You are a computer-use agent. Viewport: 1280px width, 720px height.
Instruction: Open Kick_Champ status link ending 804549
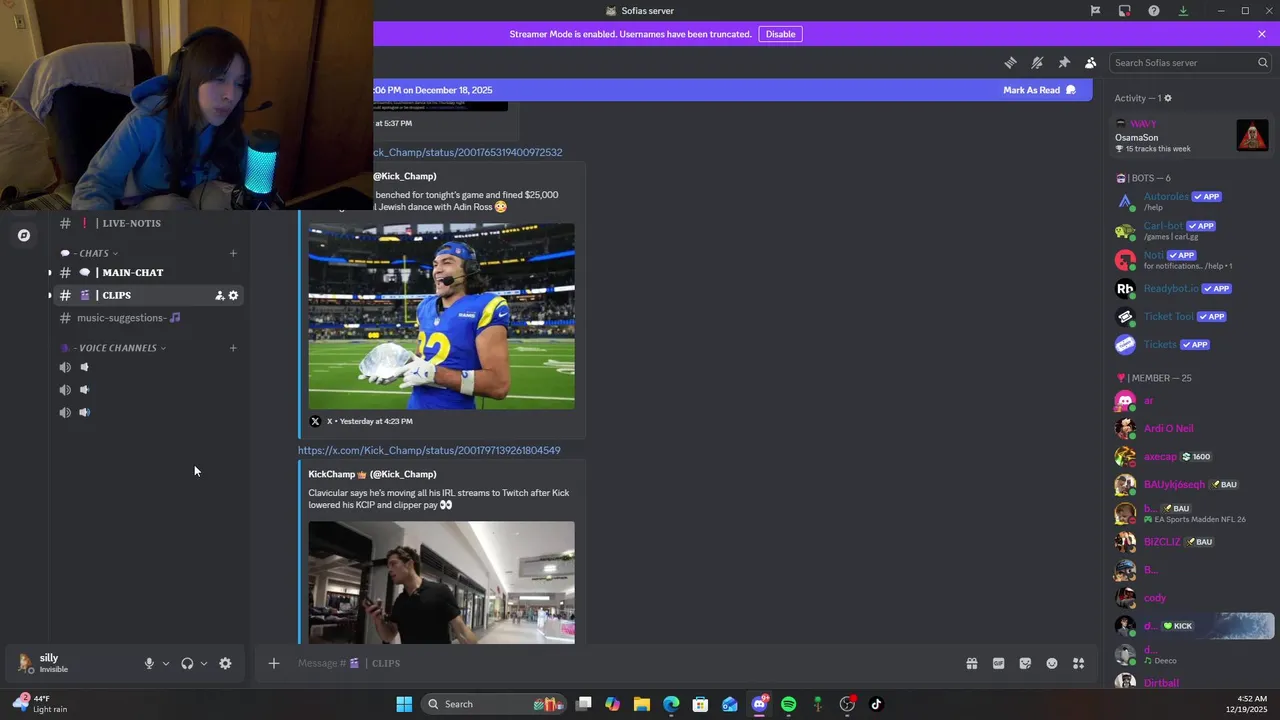429,450
